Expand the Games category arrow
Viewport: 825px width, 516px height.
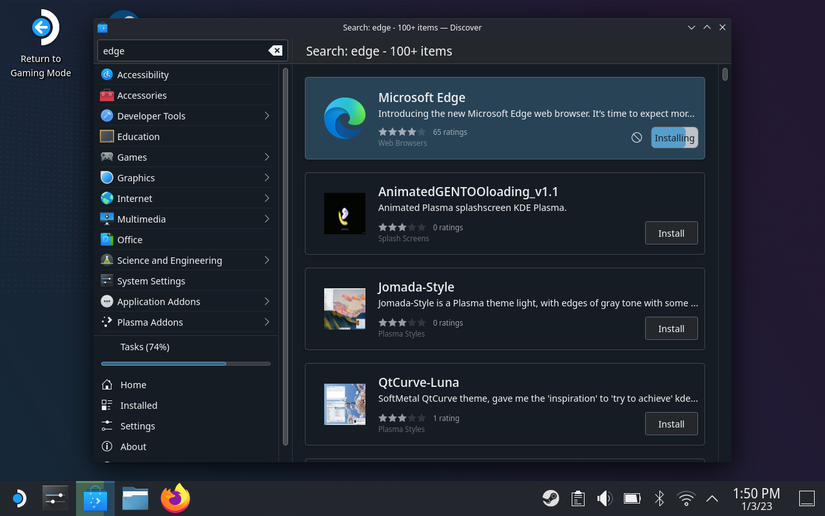267,157
